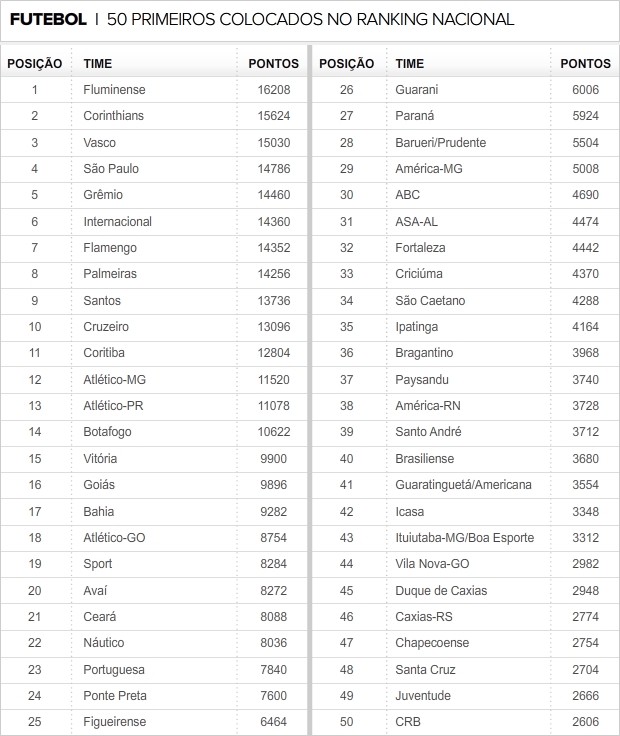Click the FUTEBOL title label
Screen dimensions: 620x736
pos(48,19)
